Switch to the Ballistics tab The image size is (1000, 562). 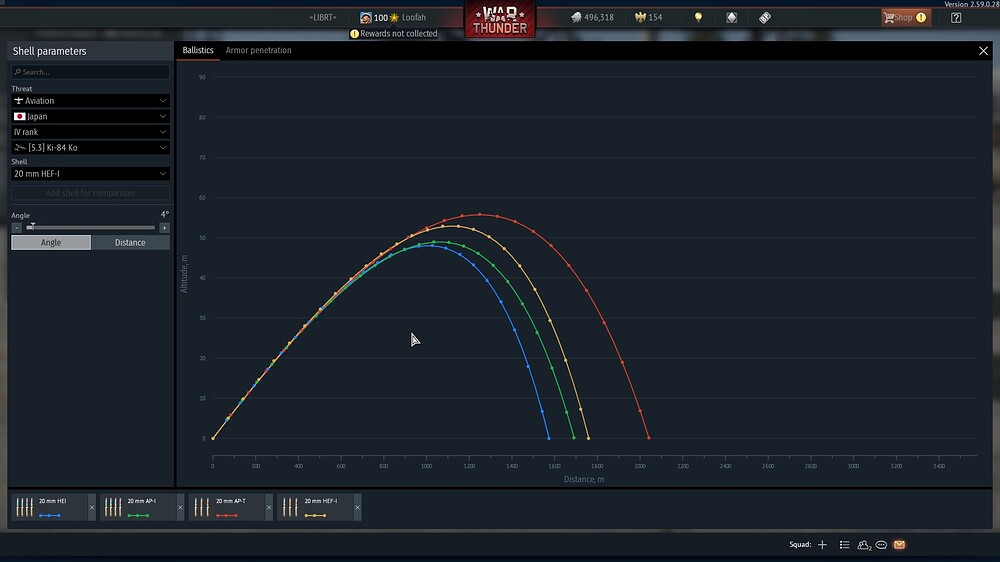(x=198, y=50)
